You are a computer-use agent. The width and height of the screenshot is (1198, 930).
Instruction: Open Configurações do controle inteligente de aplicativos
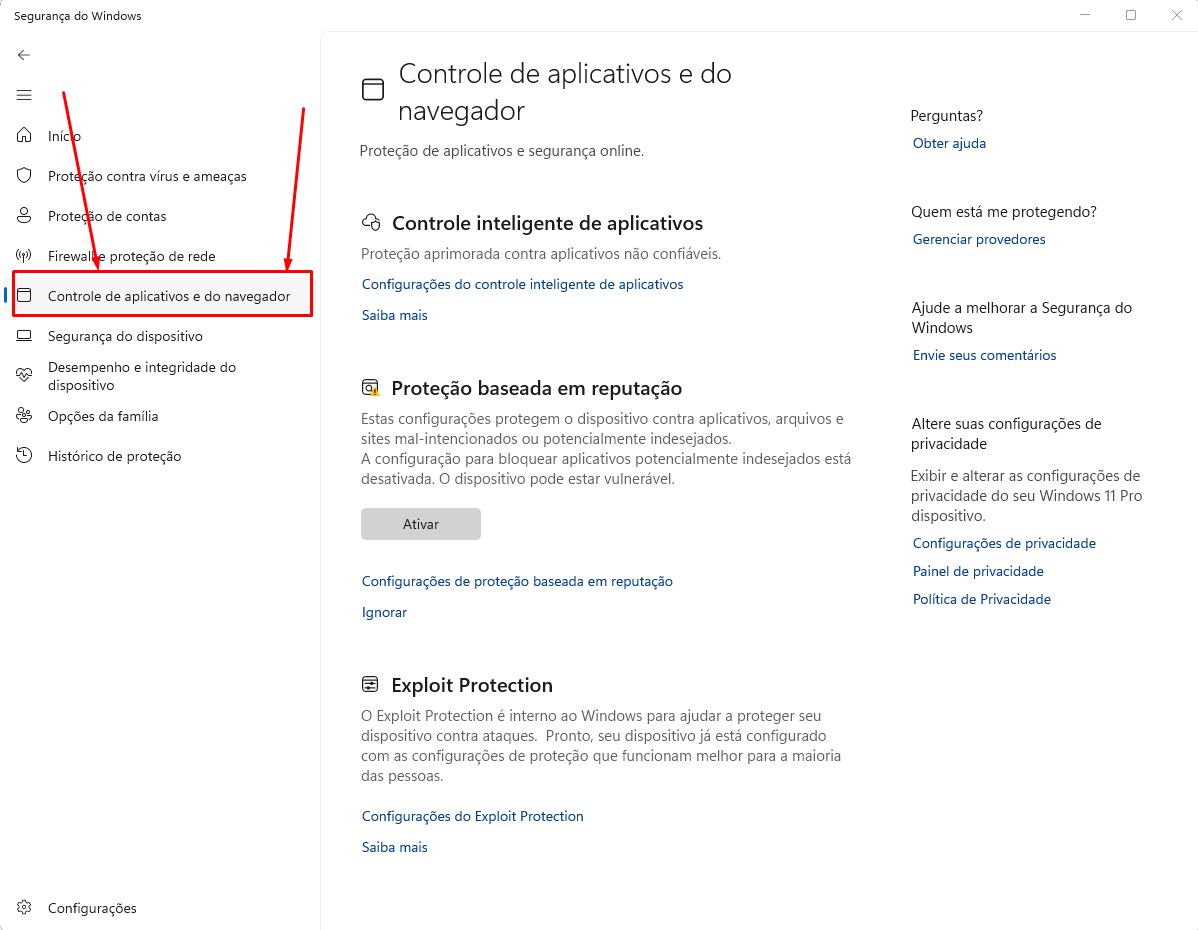click(522, 284)
